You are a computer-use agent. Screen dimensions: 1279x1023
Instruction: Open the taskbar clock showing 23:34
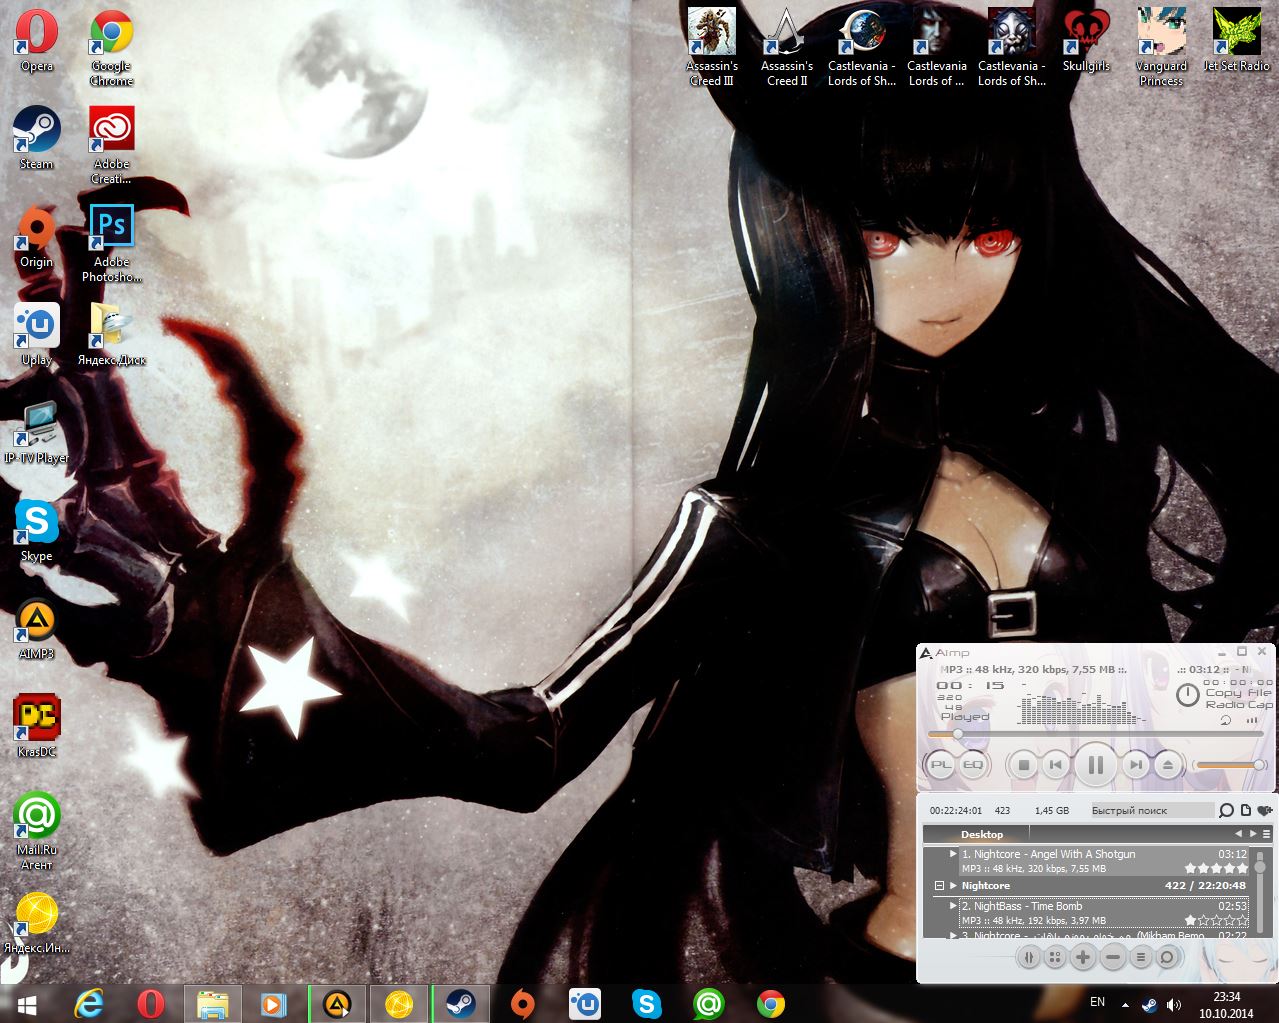(1227, 1004)
